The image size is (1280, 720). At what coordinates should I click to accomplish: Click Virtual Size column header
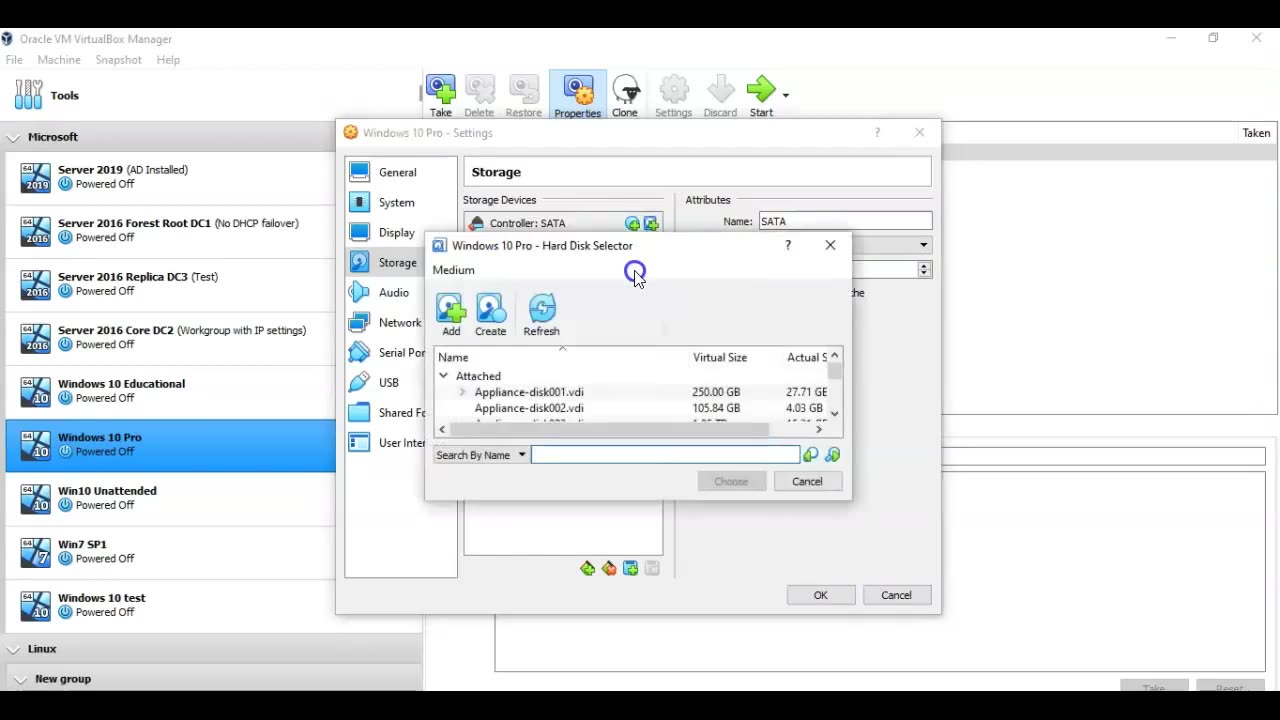[x=720, y=357]
